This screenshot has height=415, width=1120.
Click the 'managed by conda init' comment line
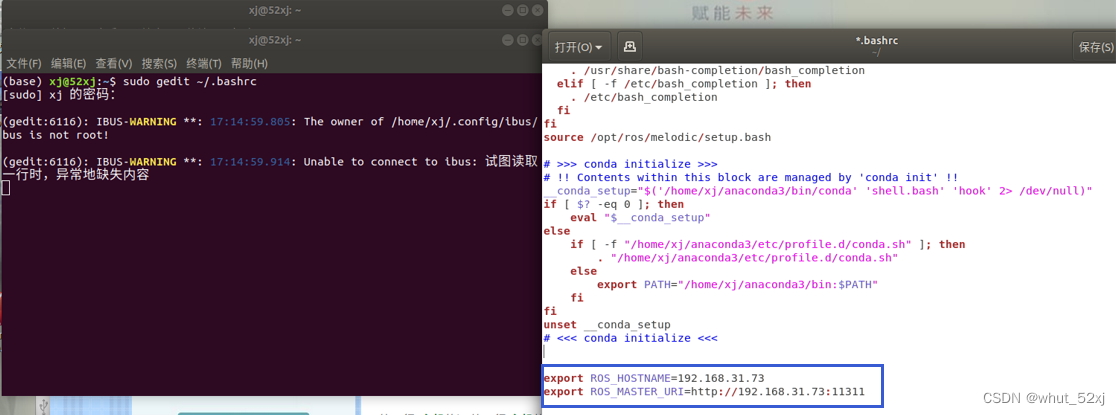[x=751, y=177]
